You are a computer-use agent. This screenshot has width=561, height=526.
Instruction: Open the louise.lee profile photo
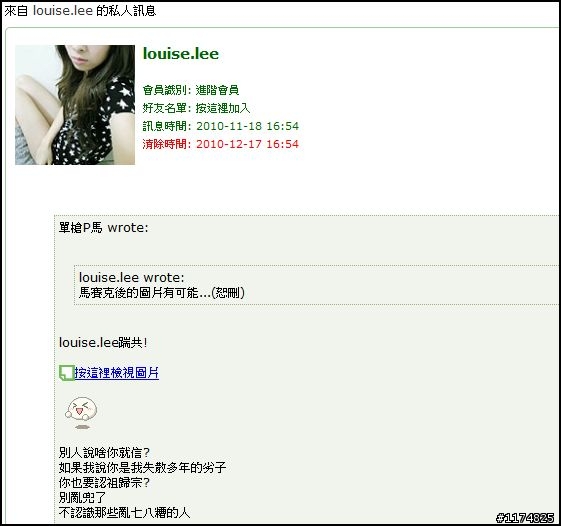pyautogui.click(x=75, y=105)
